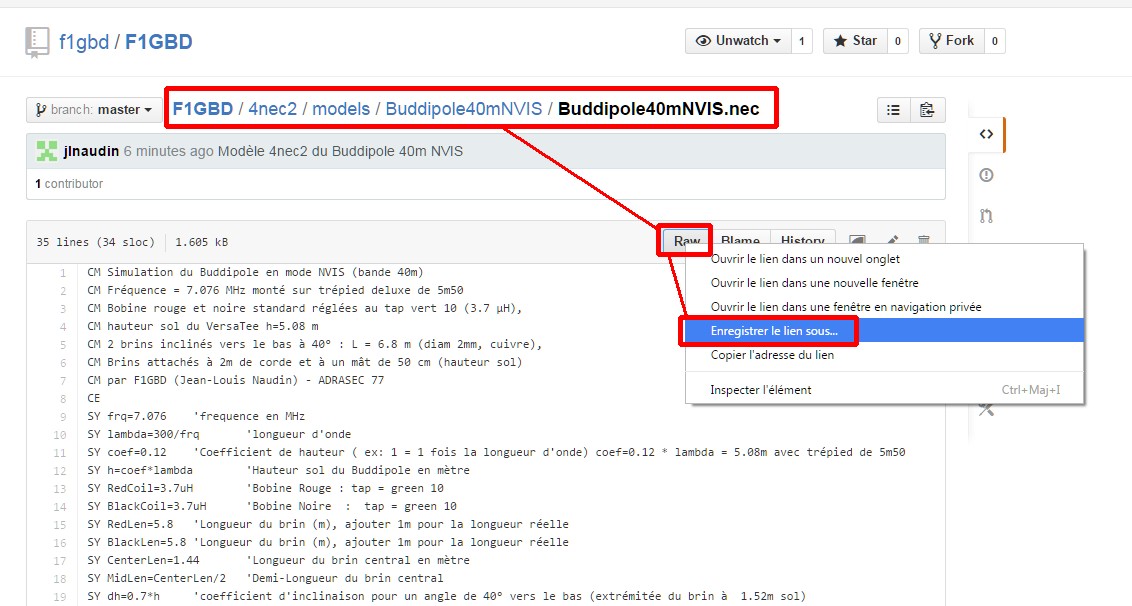This screenshot has height=606, width=1132.
Task: Click the 35 lines (34 sloc) info
Action: click(x=95, y=242)
